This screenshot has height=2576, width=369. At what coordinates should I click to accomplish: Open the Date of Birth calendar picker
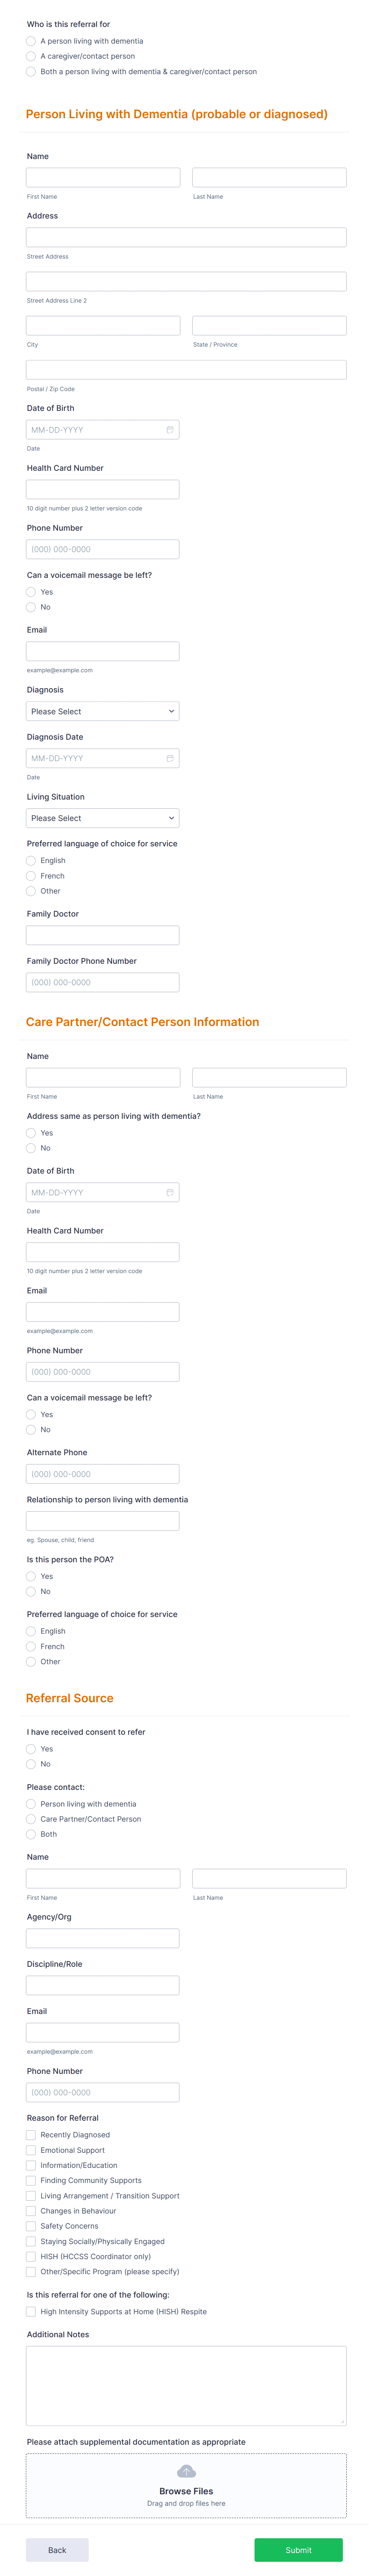point(170,429)
